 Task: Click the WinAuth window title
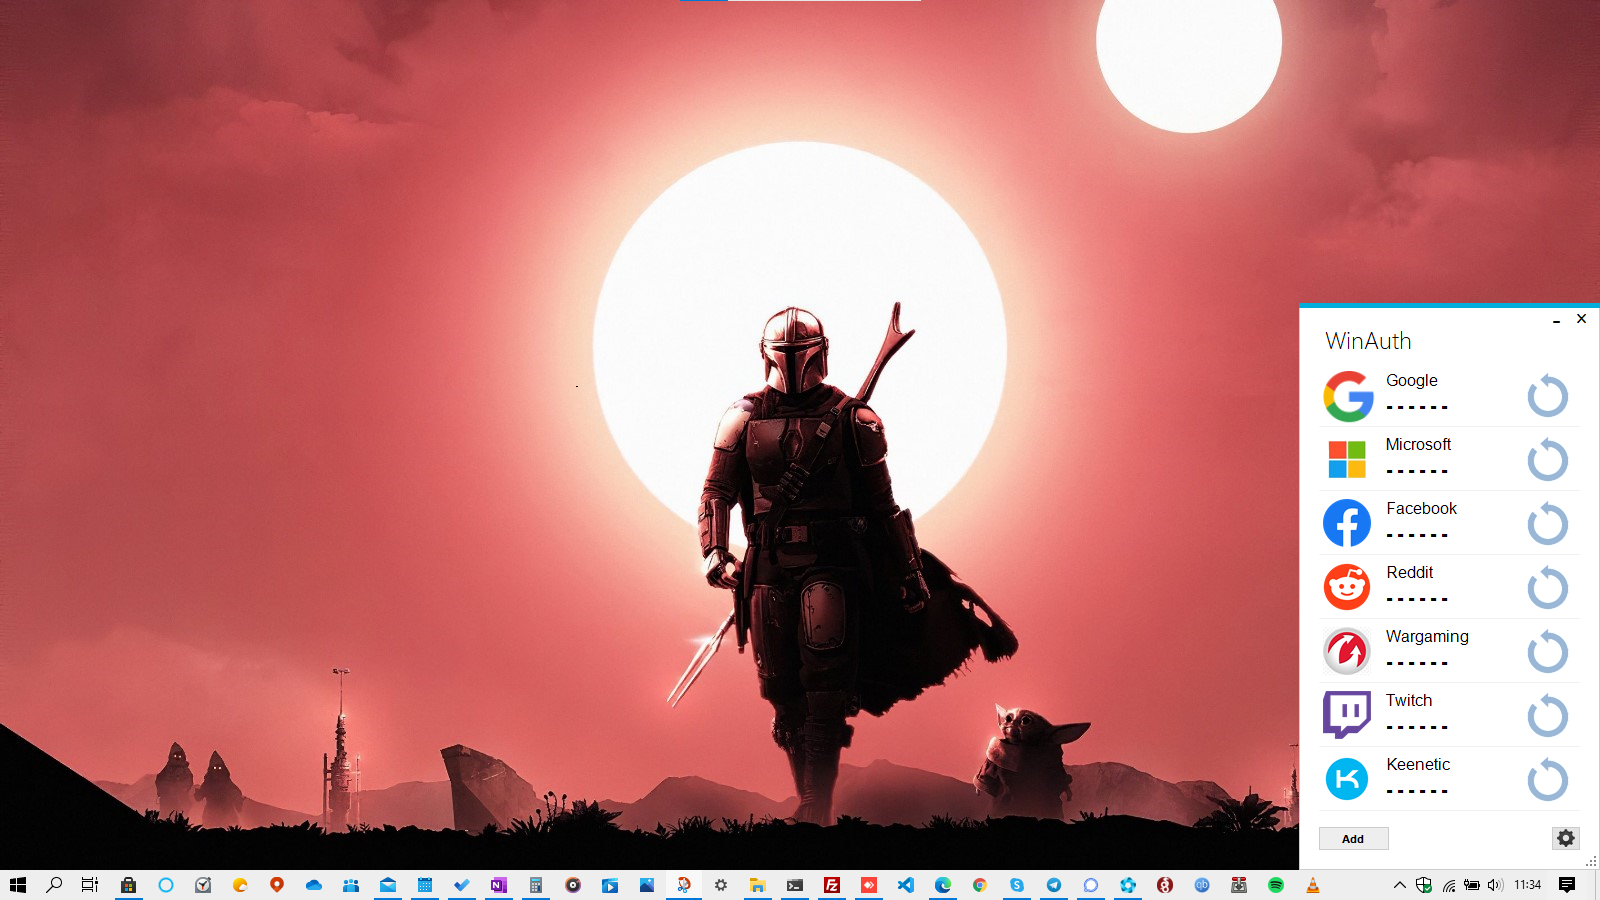pos(1368,341)
